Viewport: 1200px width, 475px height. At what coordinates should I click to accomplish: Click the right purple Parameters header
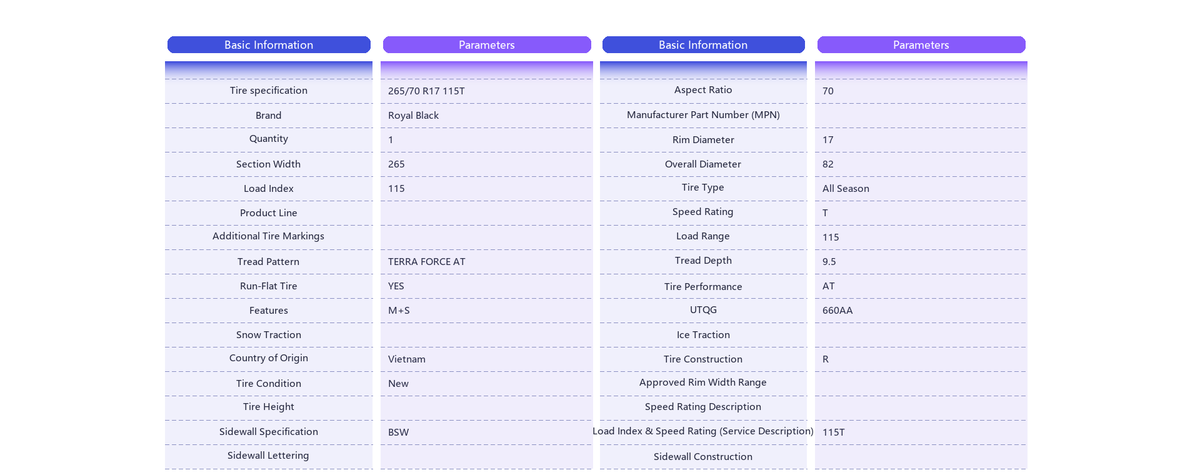(921, 45)
